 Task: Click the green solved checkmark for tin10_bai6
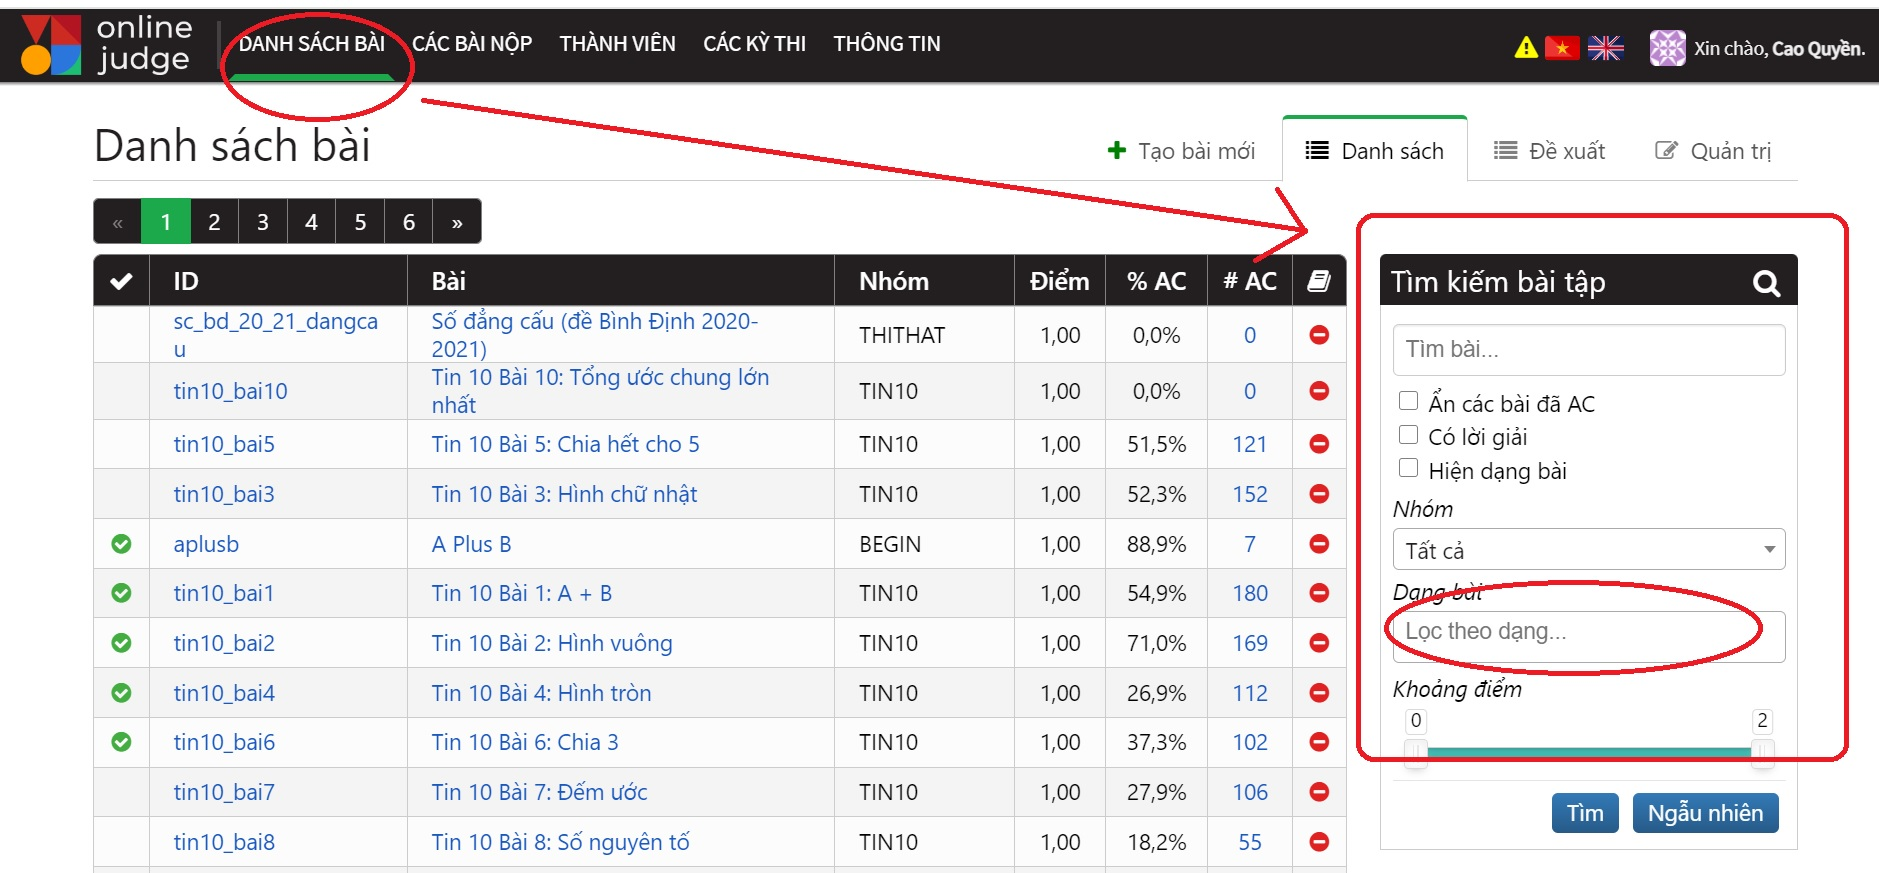pos(121,742)
